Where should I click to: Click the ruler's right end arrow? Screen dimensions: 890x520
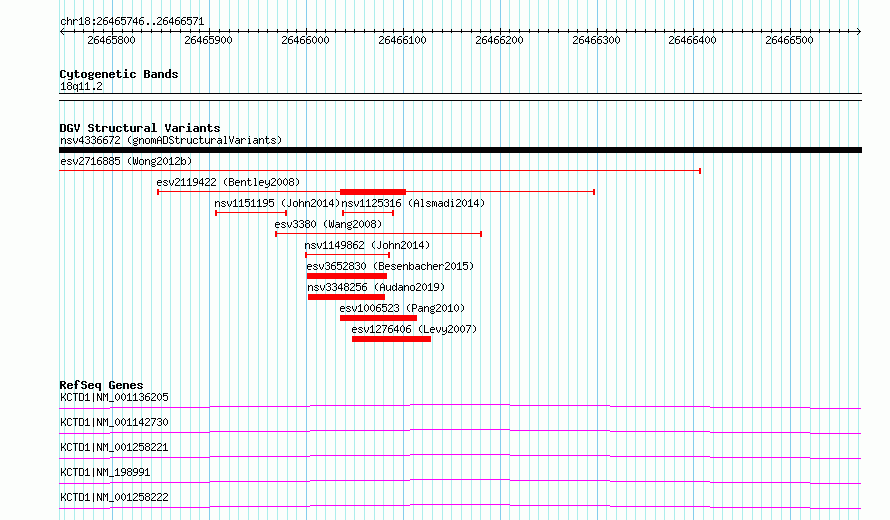pyautogui.click(x=859, y=32)
